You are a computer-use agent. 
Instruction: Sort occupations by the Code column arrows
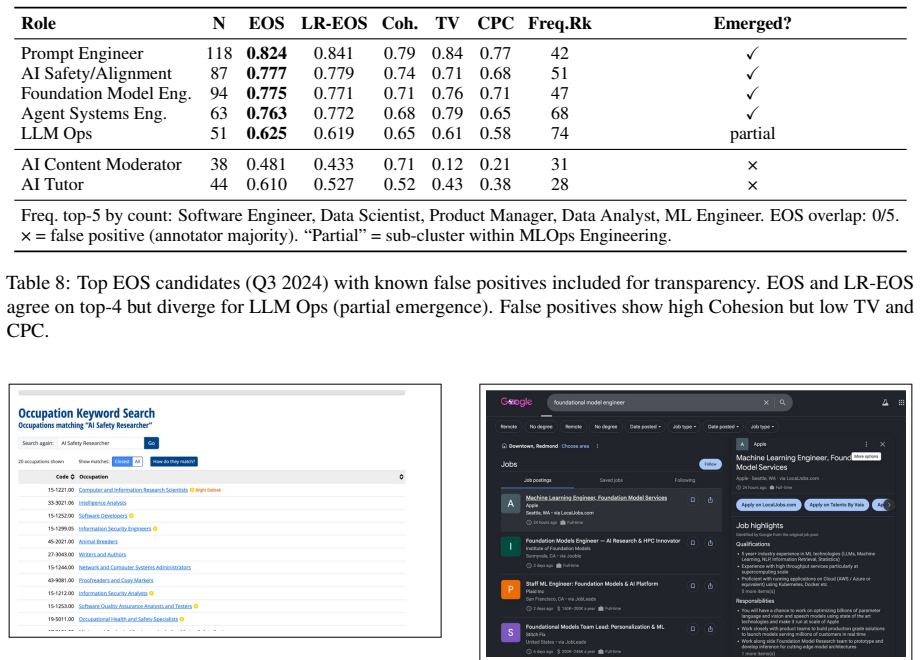pos(73,477)
